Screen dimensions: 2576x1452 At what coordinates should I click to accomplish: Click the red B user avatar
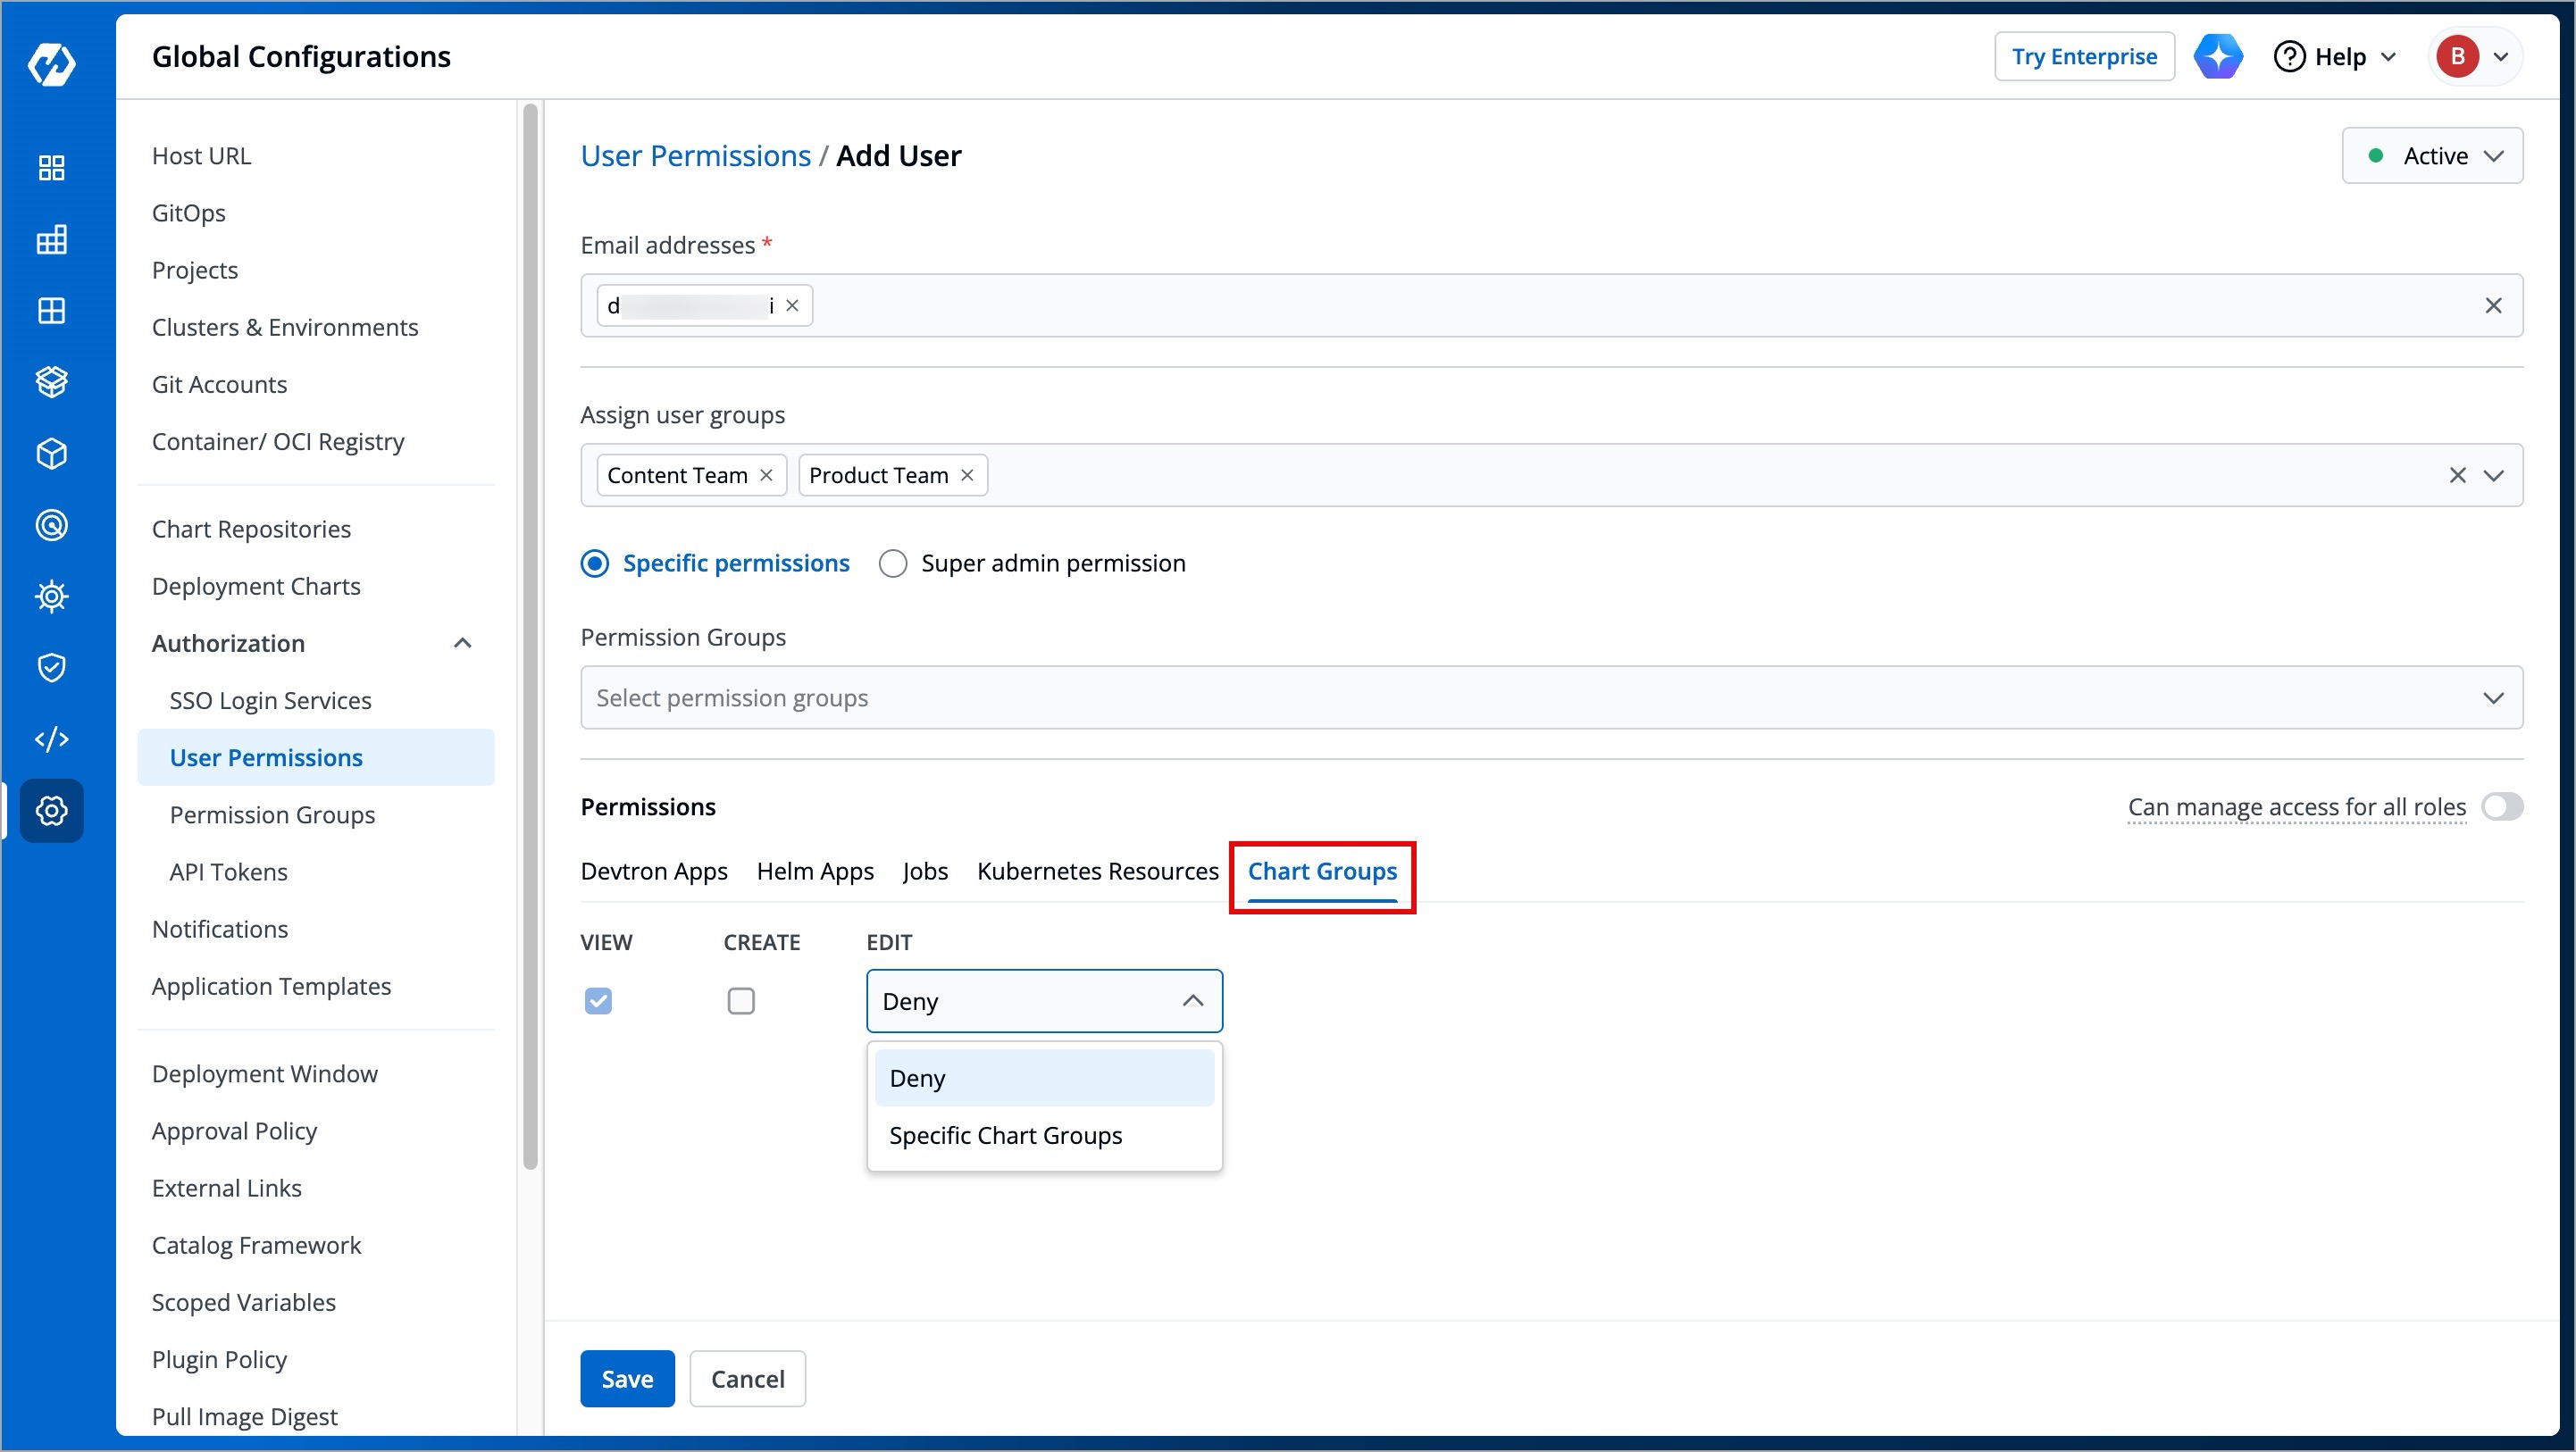click(x=2457, y=56)
